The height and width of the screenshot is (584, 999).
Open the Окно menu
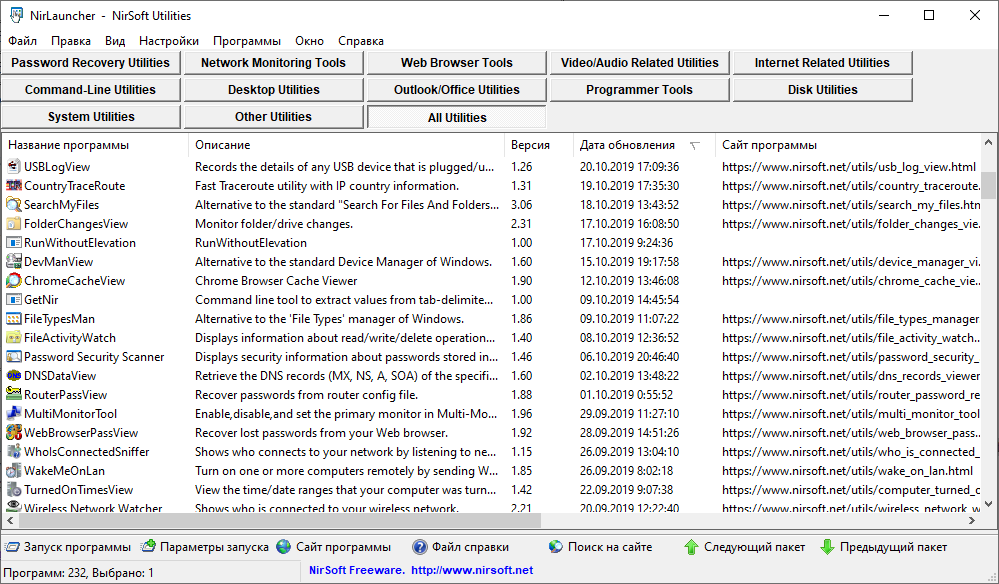309,41
